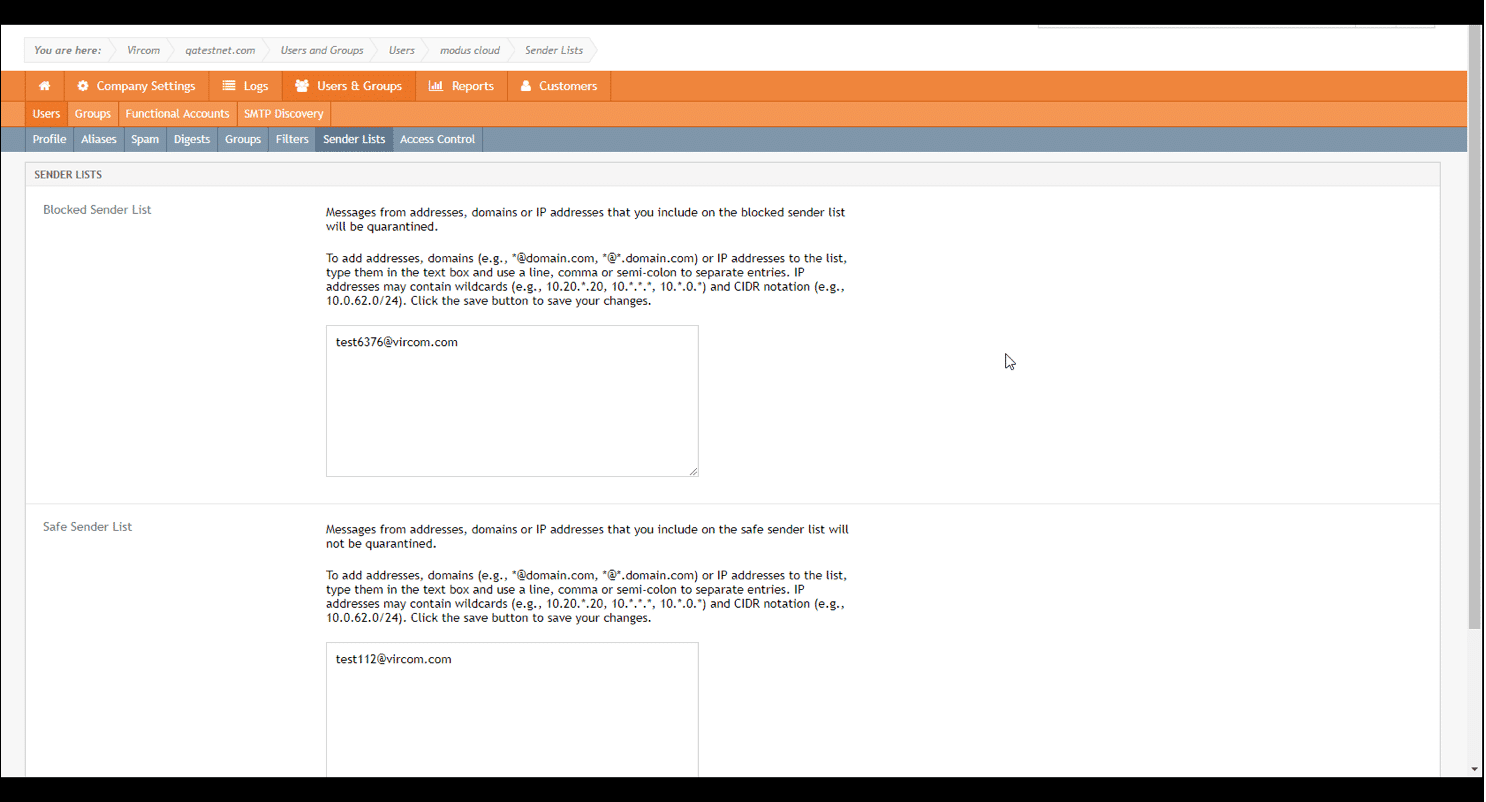Click the Users breadcrumb link
Viewport: 1486px width, 802px height.
click(402, 50)
